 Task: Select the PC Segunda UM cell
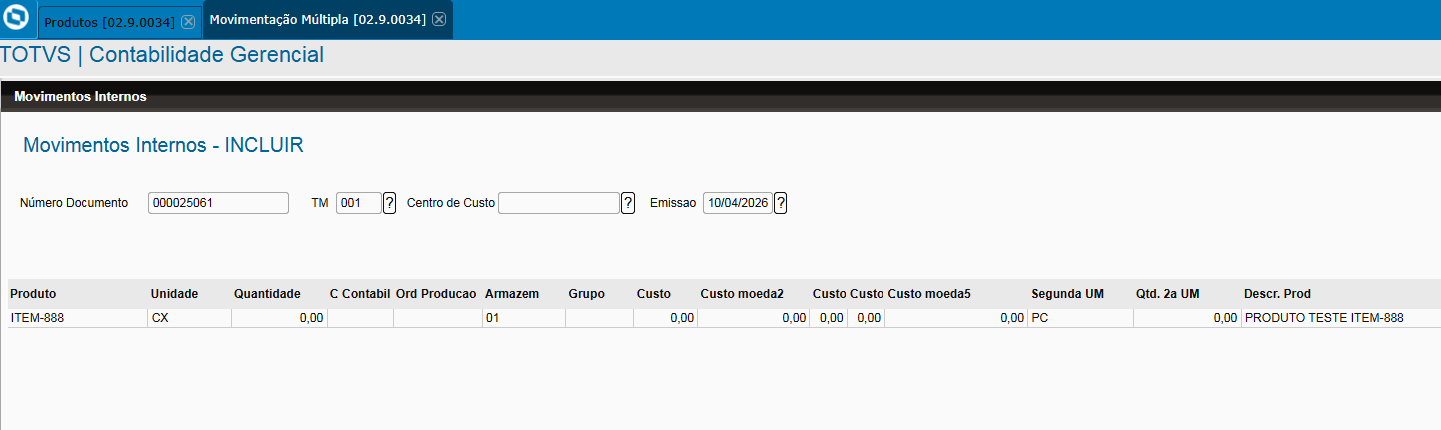tap(1080, 318)
